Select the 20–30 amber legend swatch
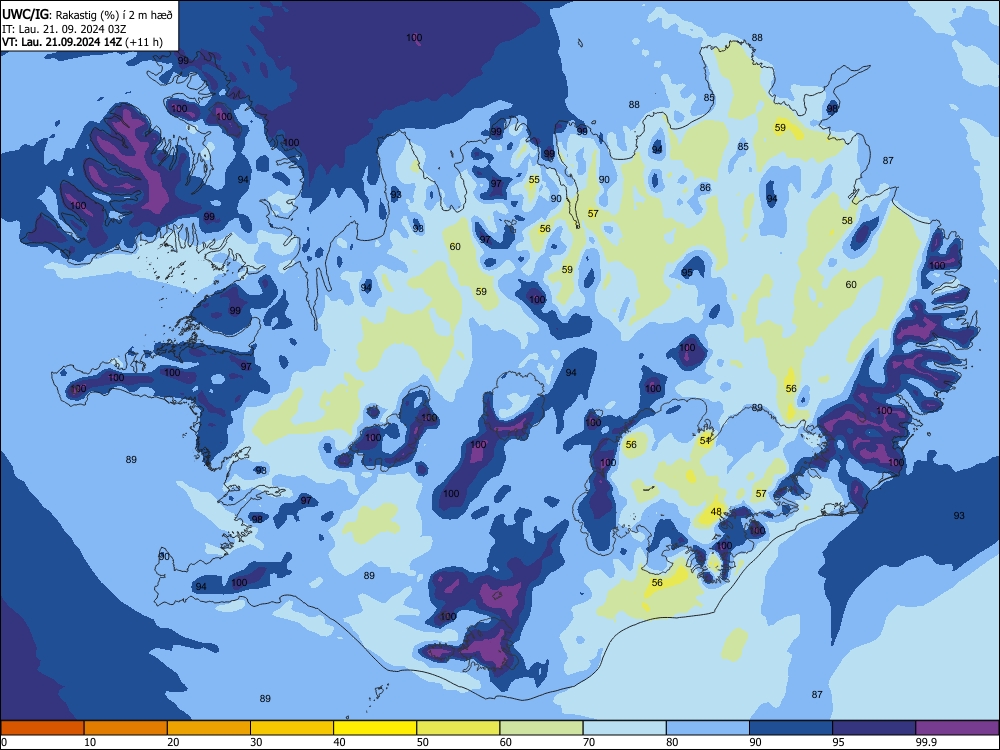 coord(209,728)
